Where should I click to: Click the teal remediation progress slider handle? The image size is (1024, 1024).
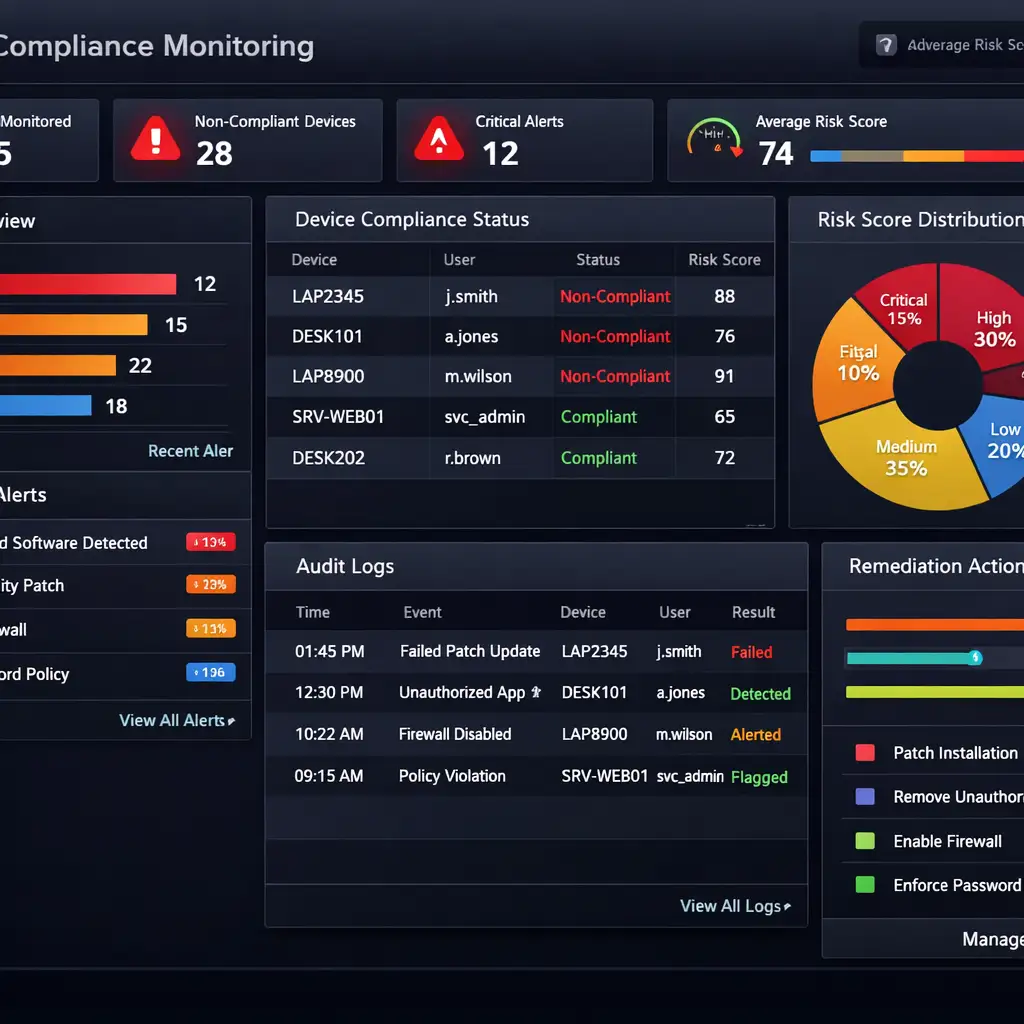[975, 657]
